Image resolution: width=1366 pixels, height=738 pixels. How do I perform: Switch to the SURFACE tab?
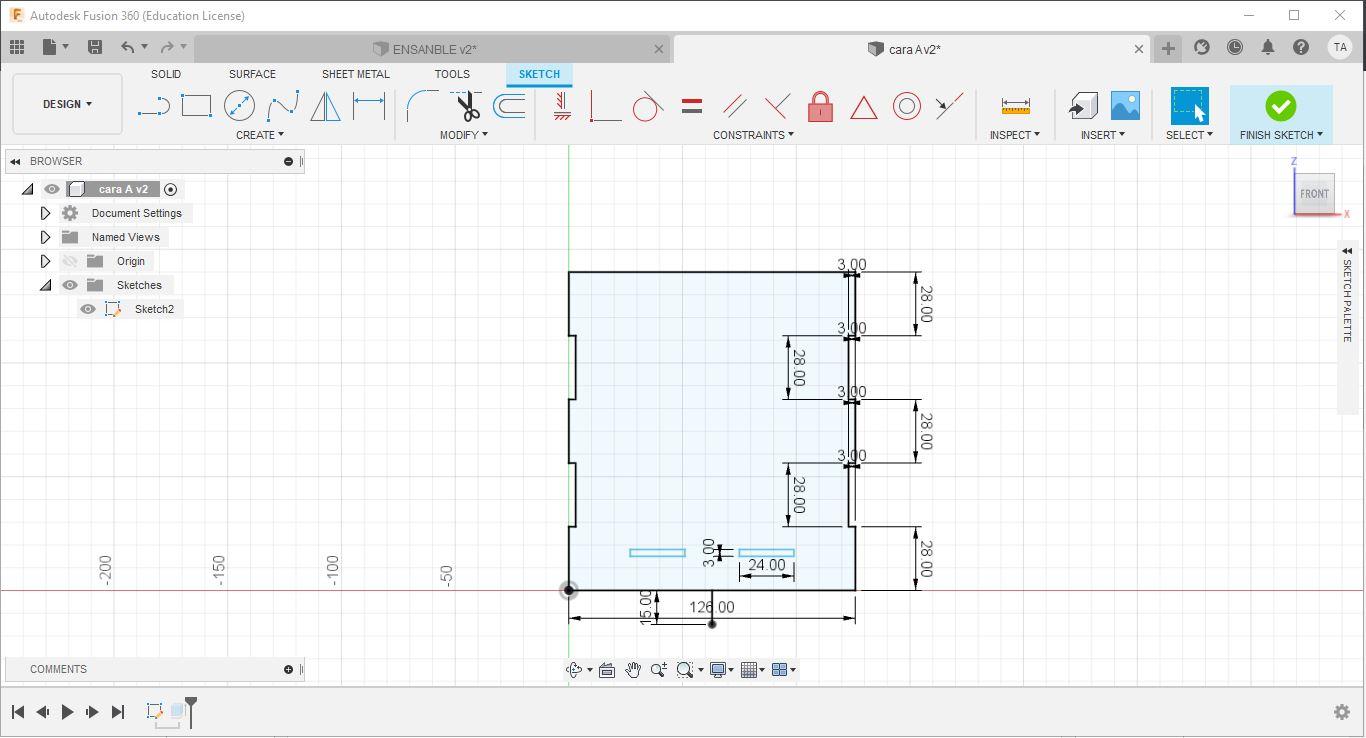coord(252,74)
